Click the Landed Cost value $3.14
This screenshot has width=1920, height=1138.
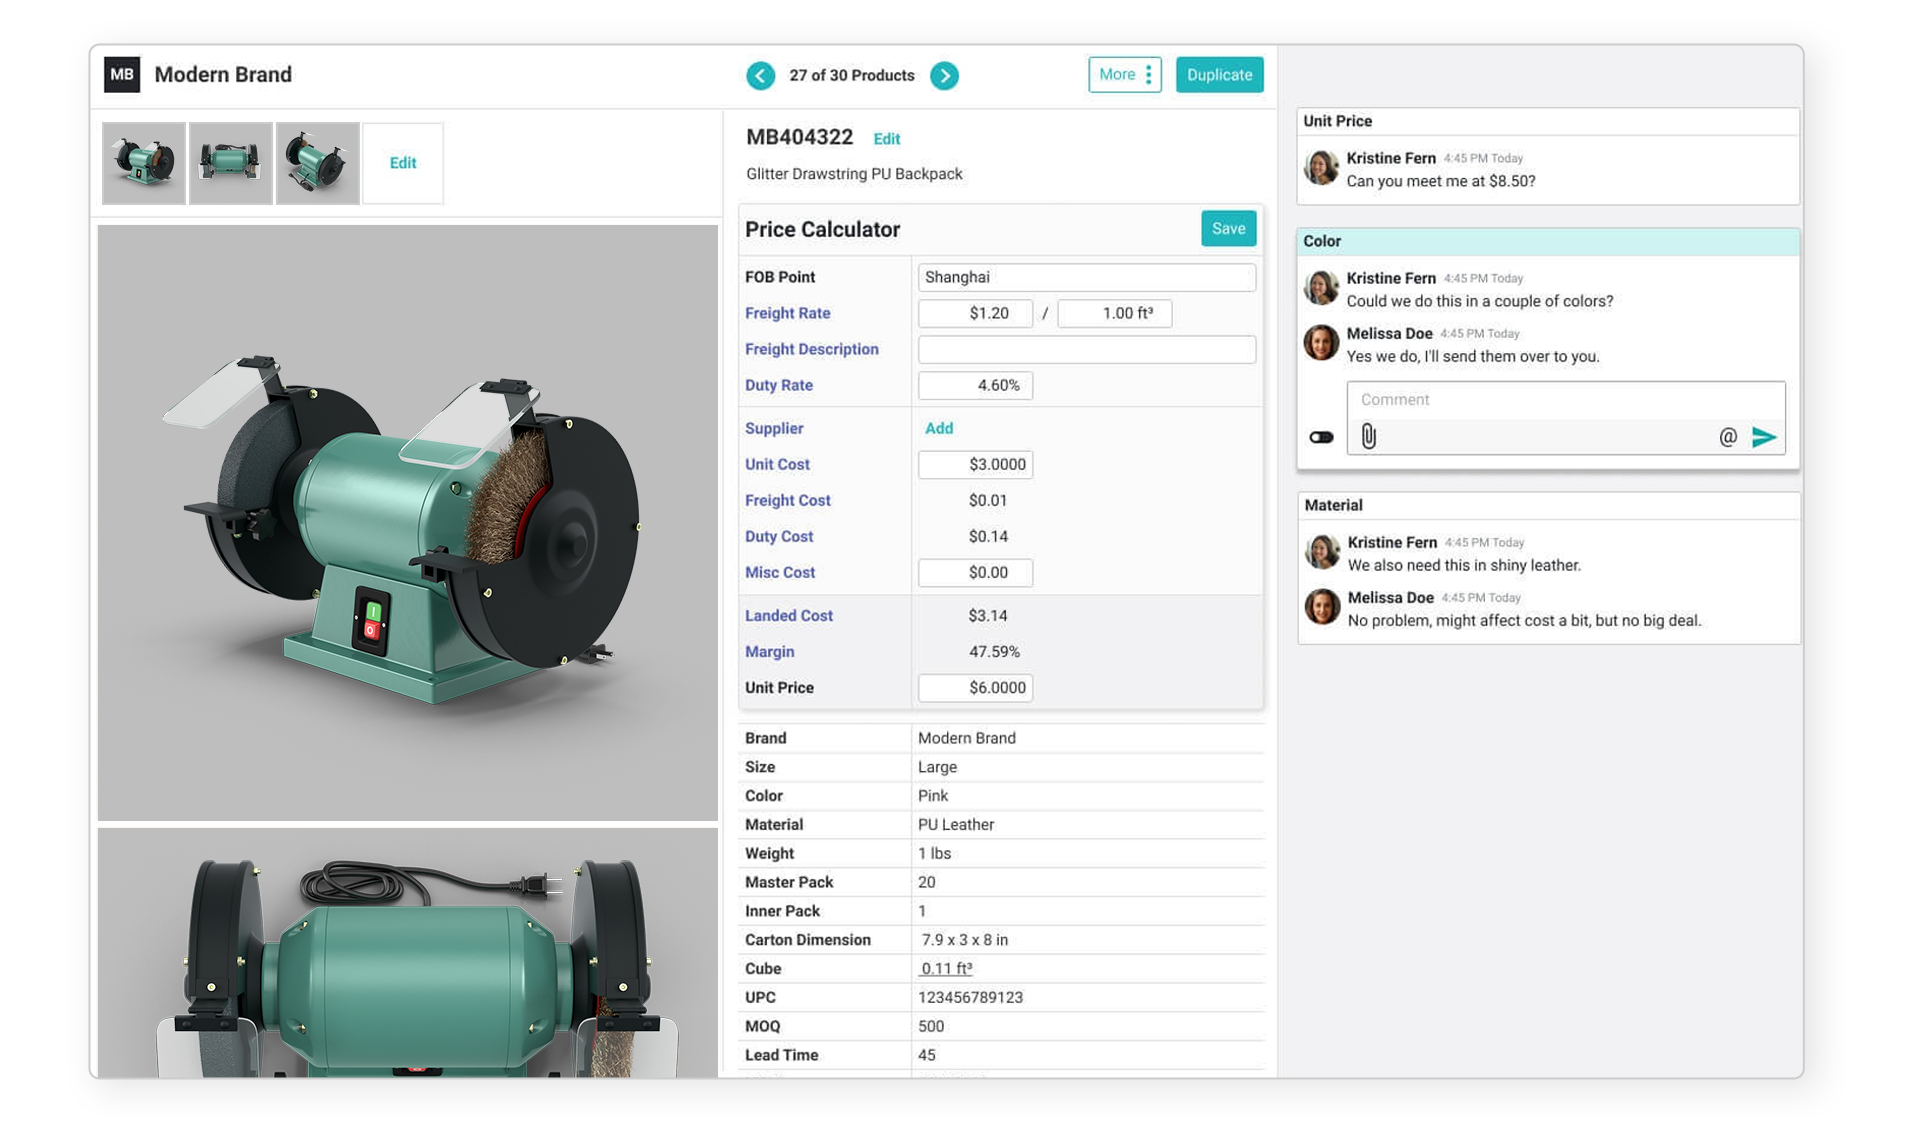click(x=987, y=615)
